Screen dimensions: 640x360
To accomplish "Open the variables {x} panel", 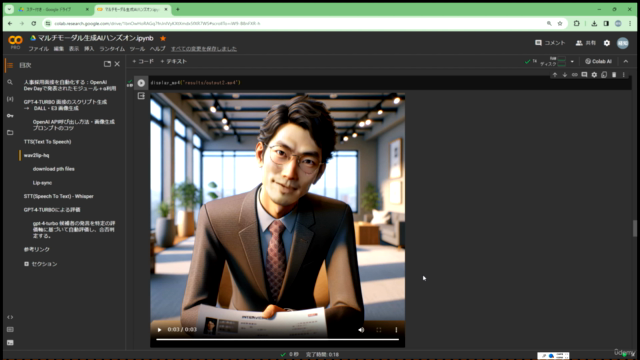I will point(10,99).
